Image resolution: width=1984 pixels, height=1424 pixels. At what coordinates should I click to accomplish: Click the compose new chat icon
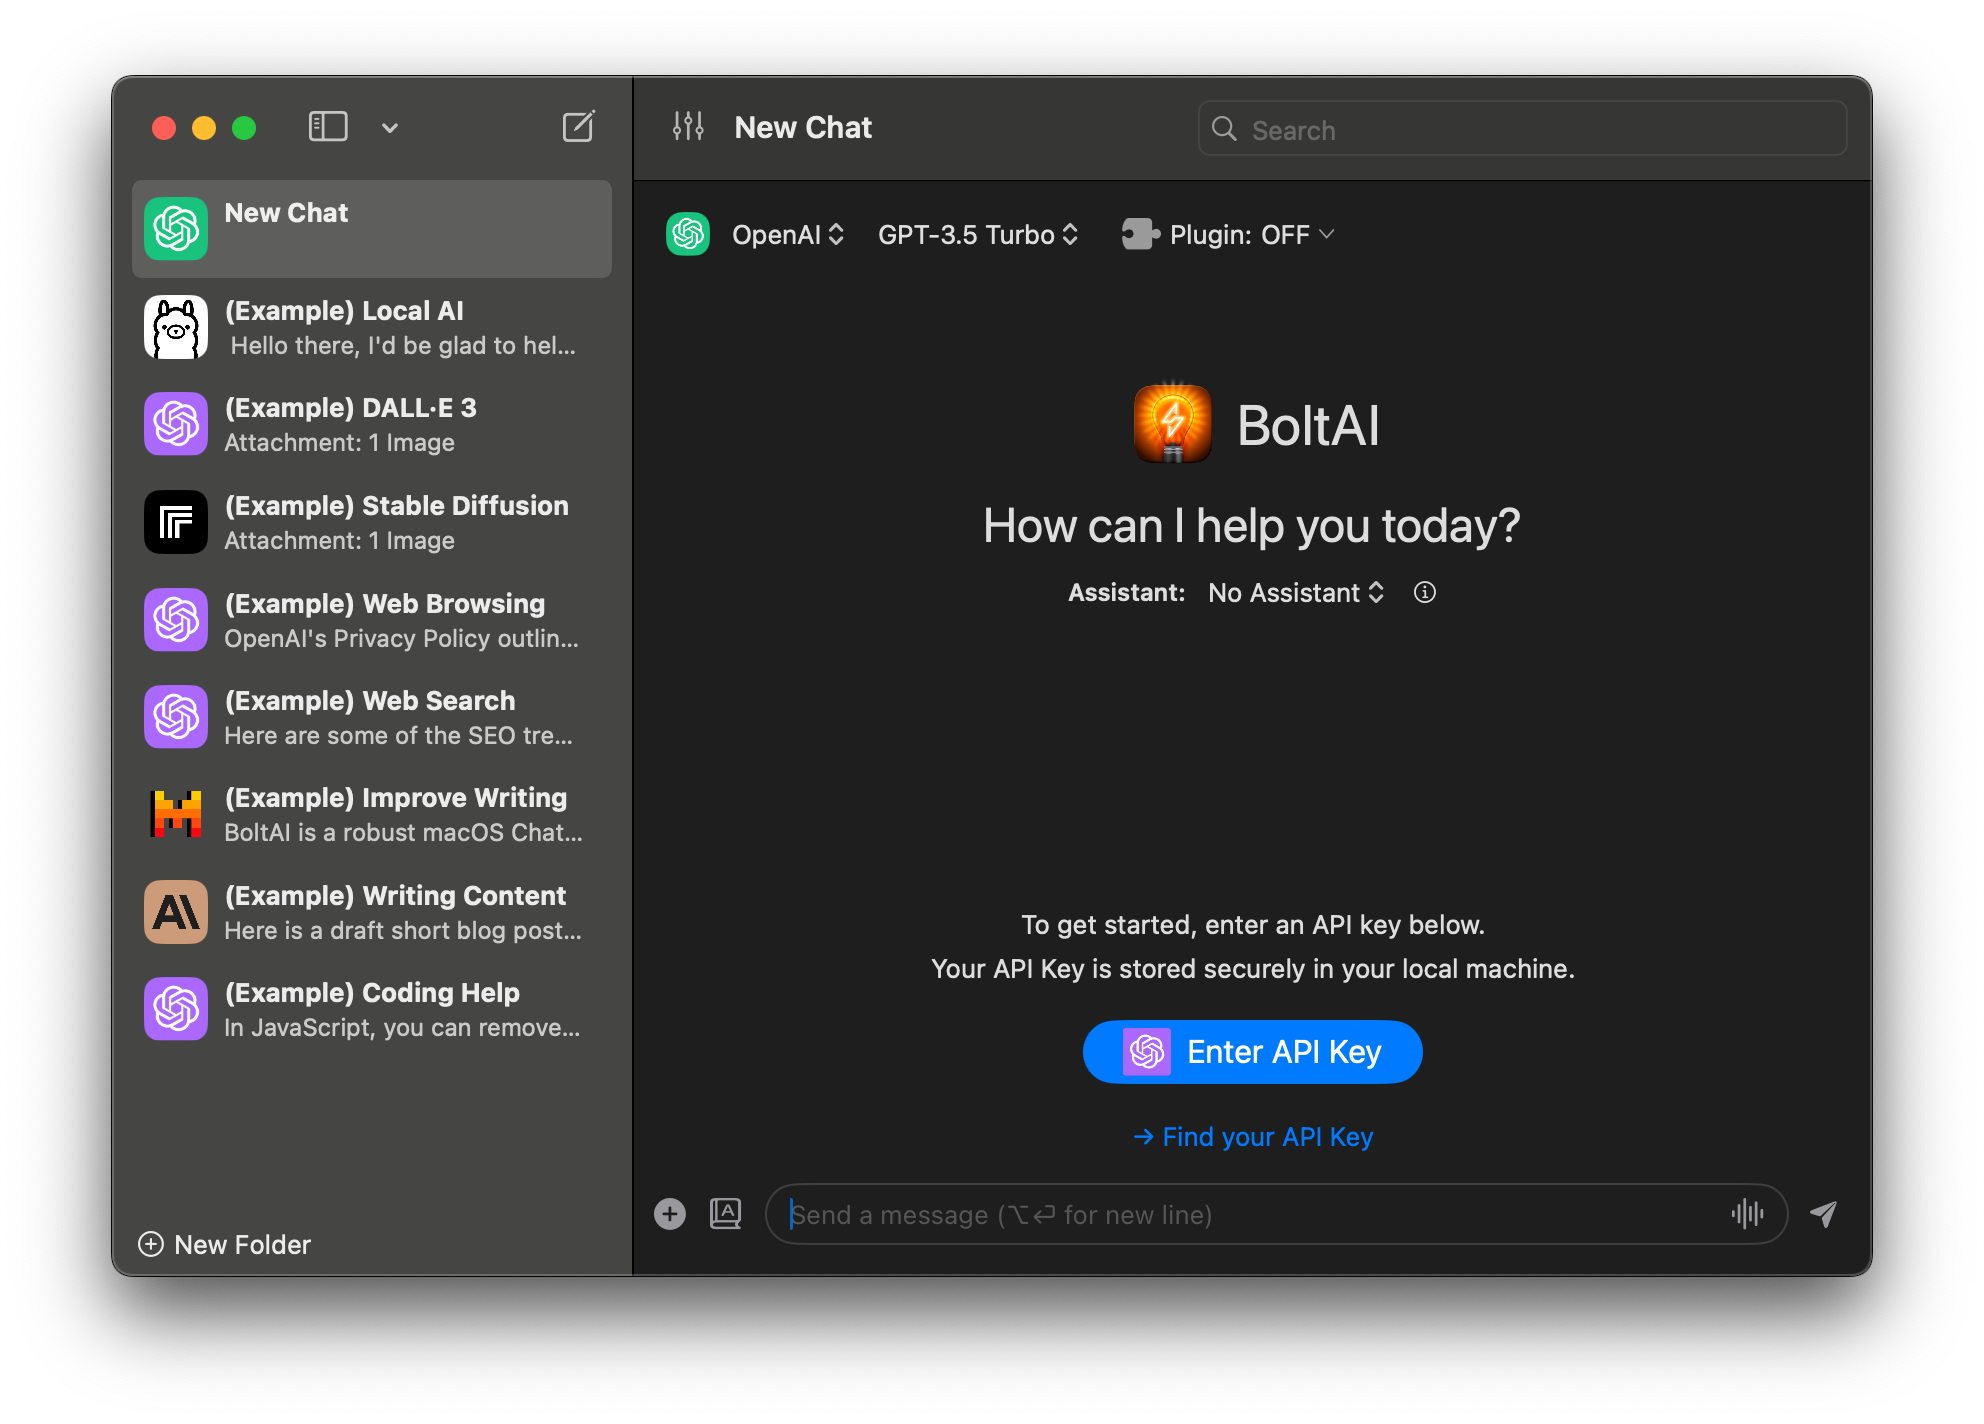pos(578,127)
